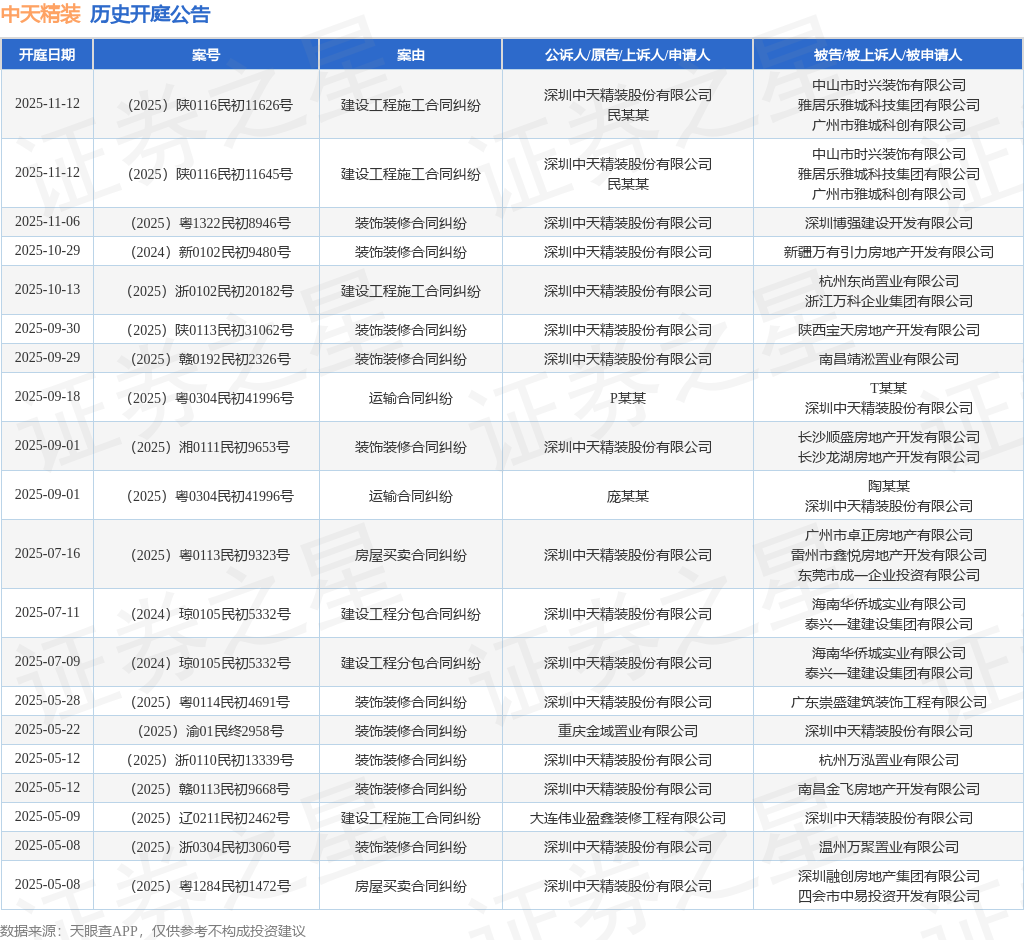Click defendant 浙江万科企业集团有限公司
Viewport: 1024px width, 940px height.
(x=888, y=301)
